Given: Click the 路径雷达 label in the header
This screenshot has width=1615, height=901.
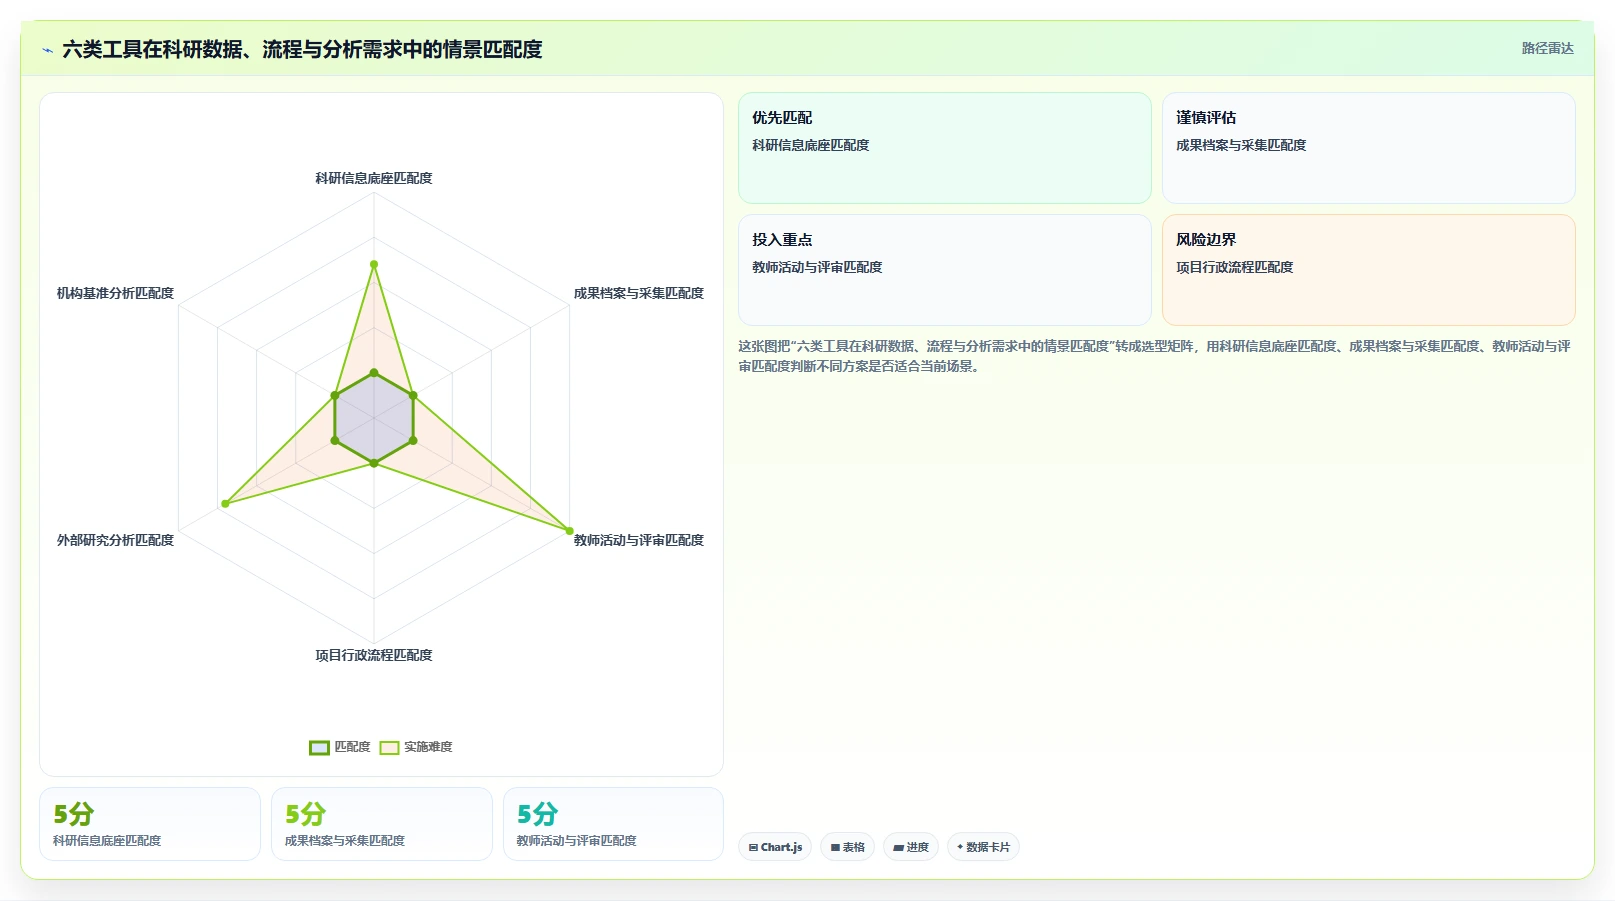Looking at the screenshot, I should point(1547,48).
